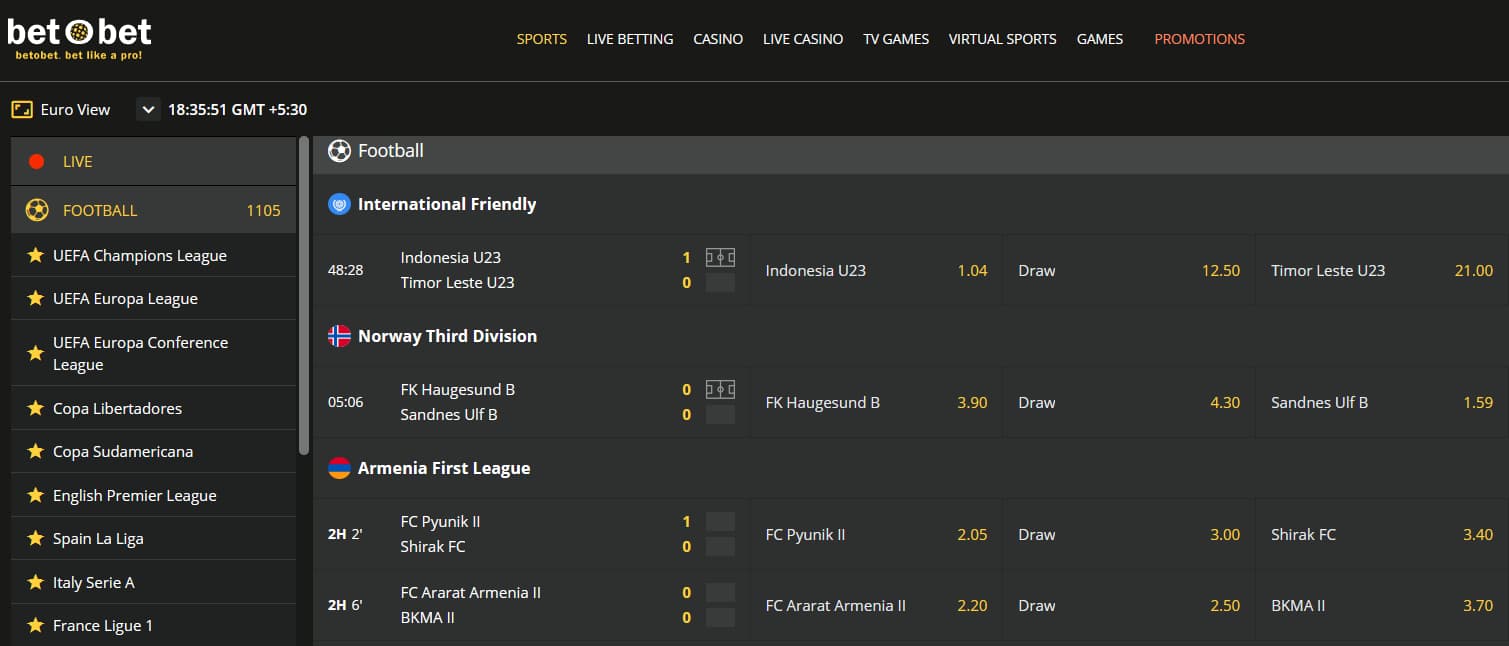Image resolution: width=1509 pixels, height=646 pixels.
Task: Click the star beside UEFA Europa League
Action: click(x=35, y=298)
